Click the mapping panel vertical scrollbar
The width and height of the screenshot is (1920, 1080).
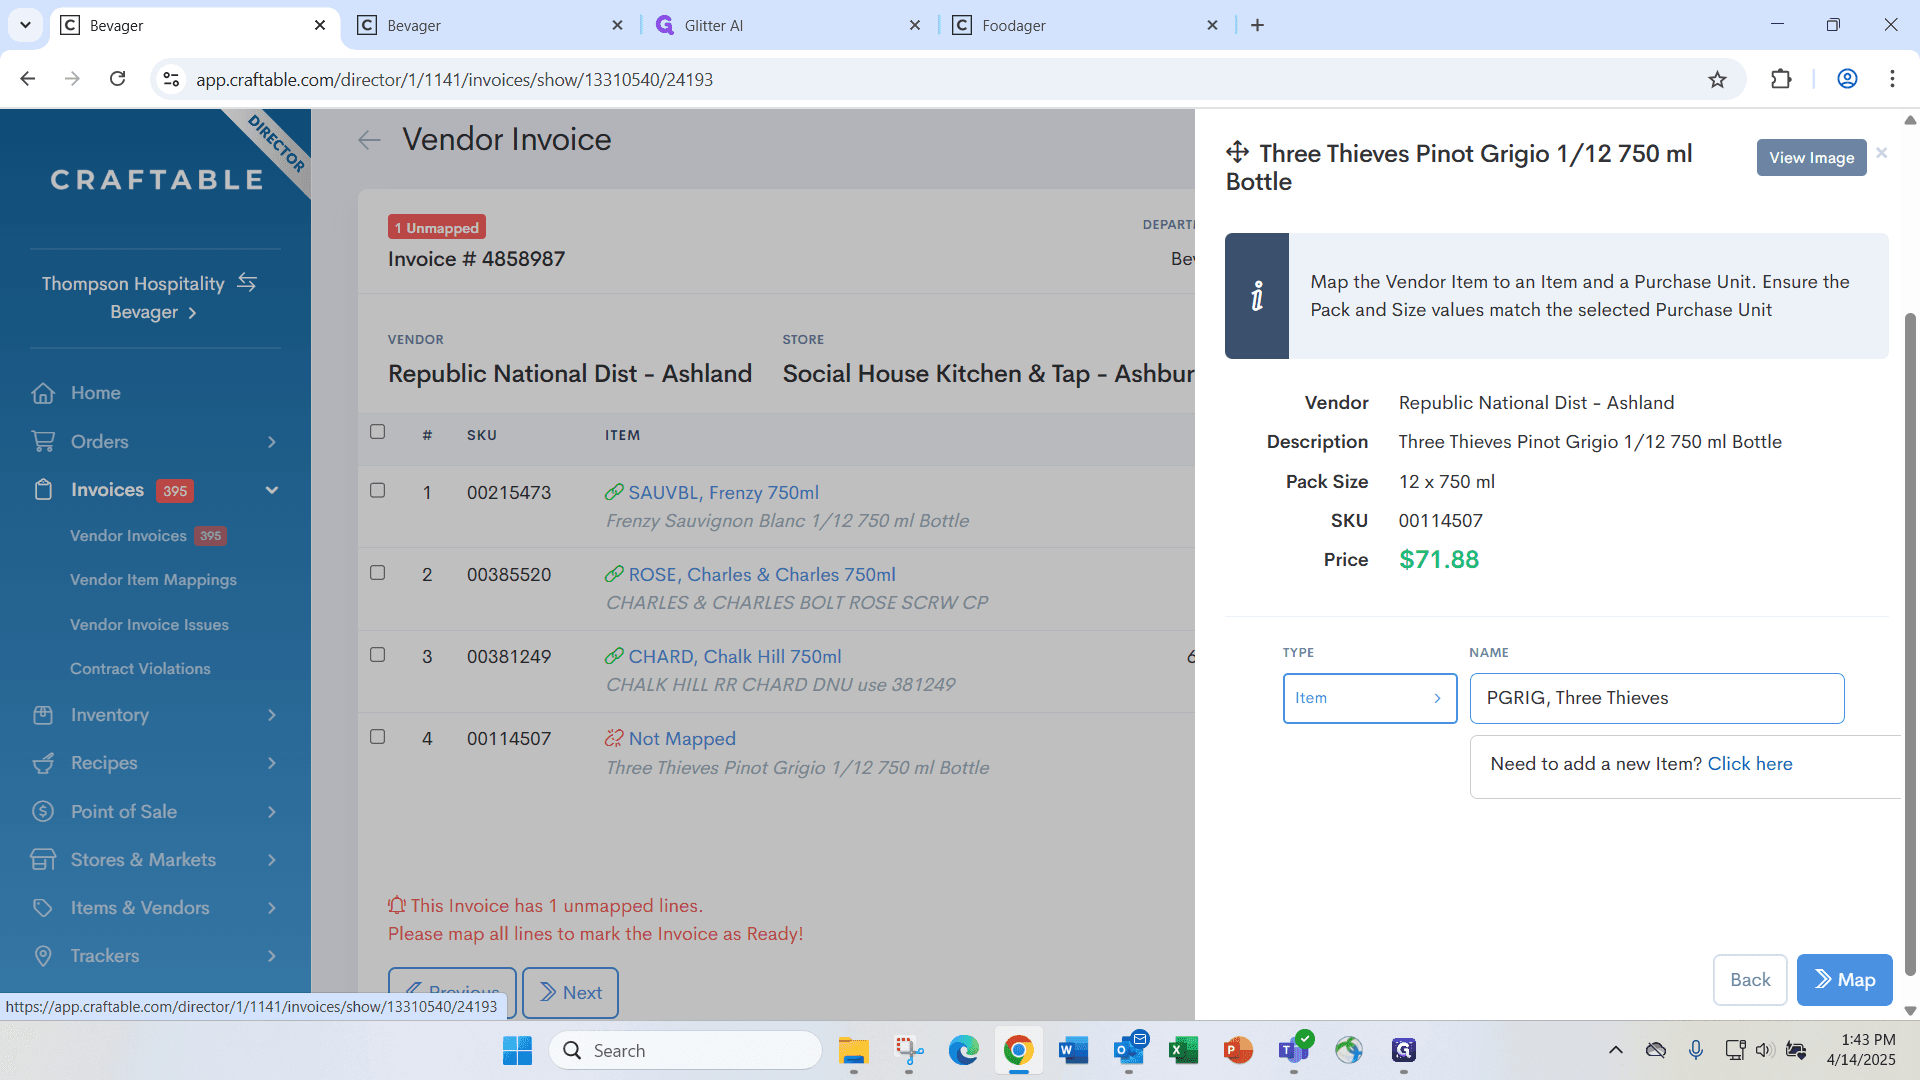[1910, 645]
